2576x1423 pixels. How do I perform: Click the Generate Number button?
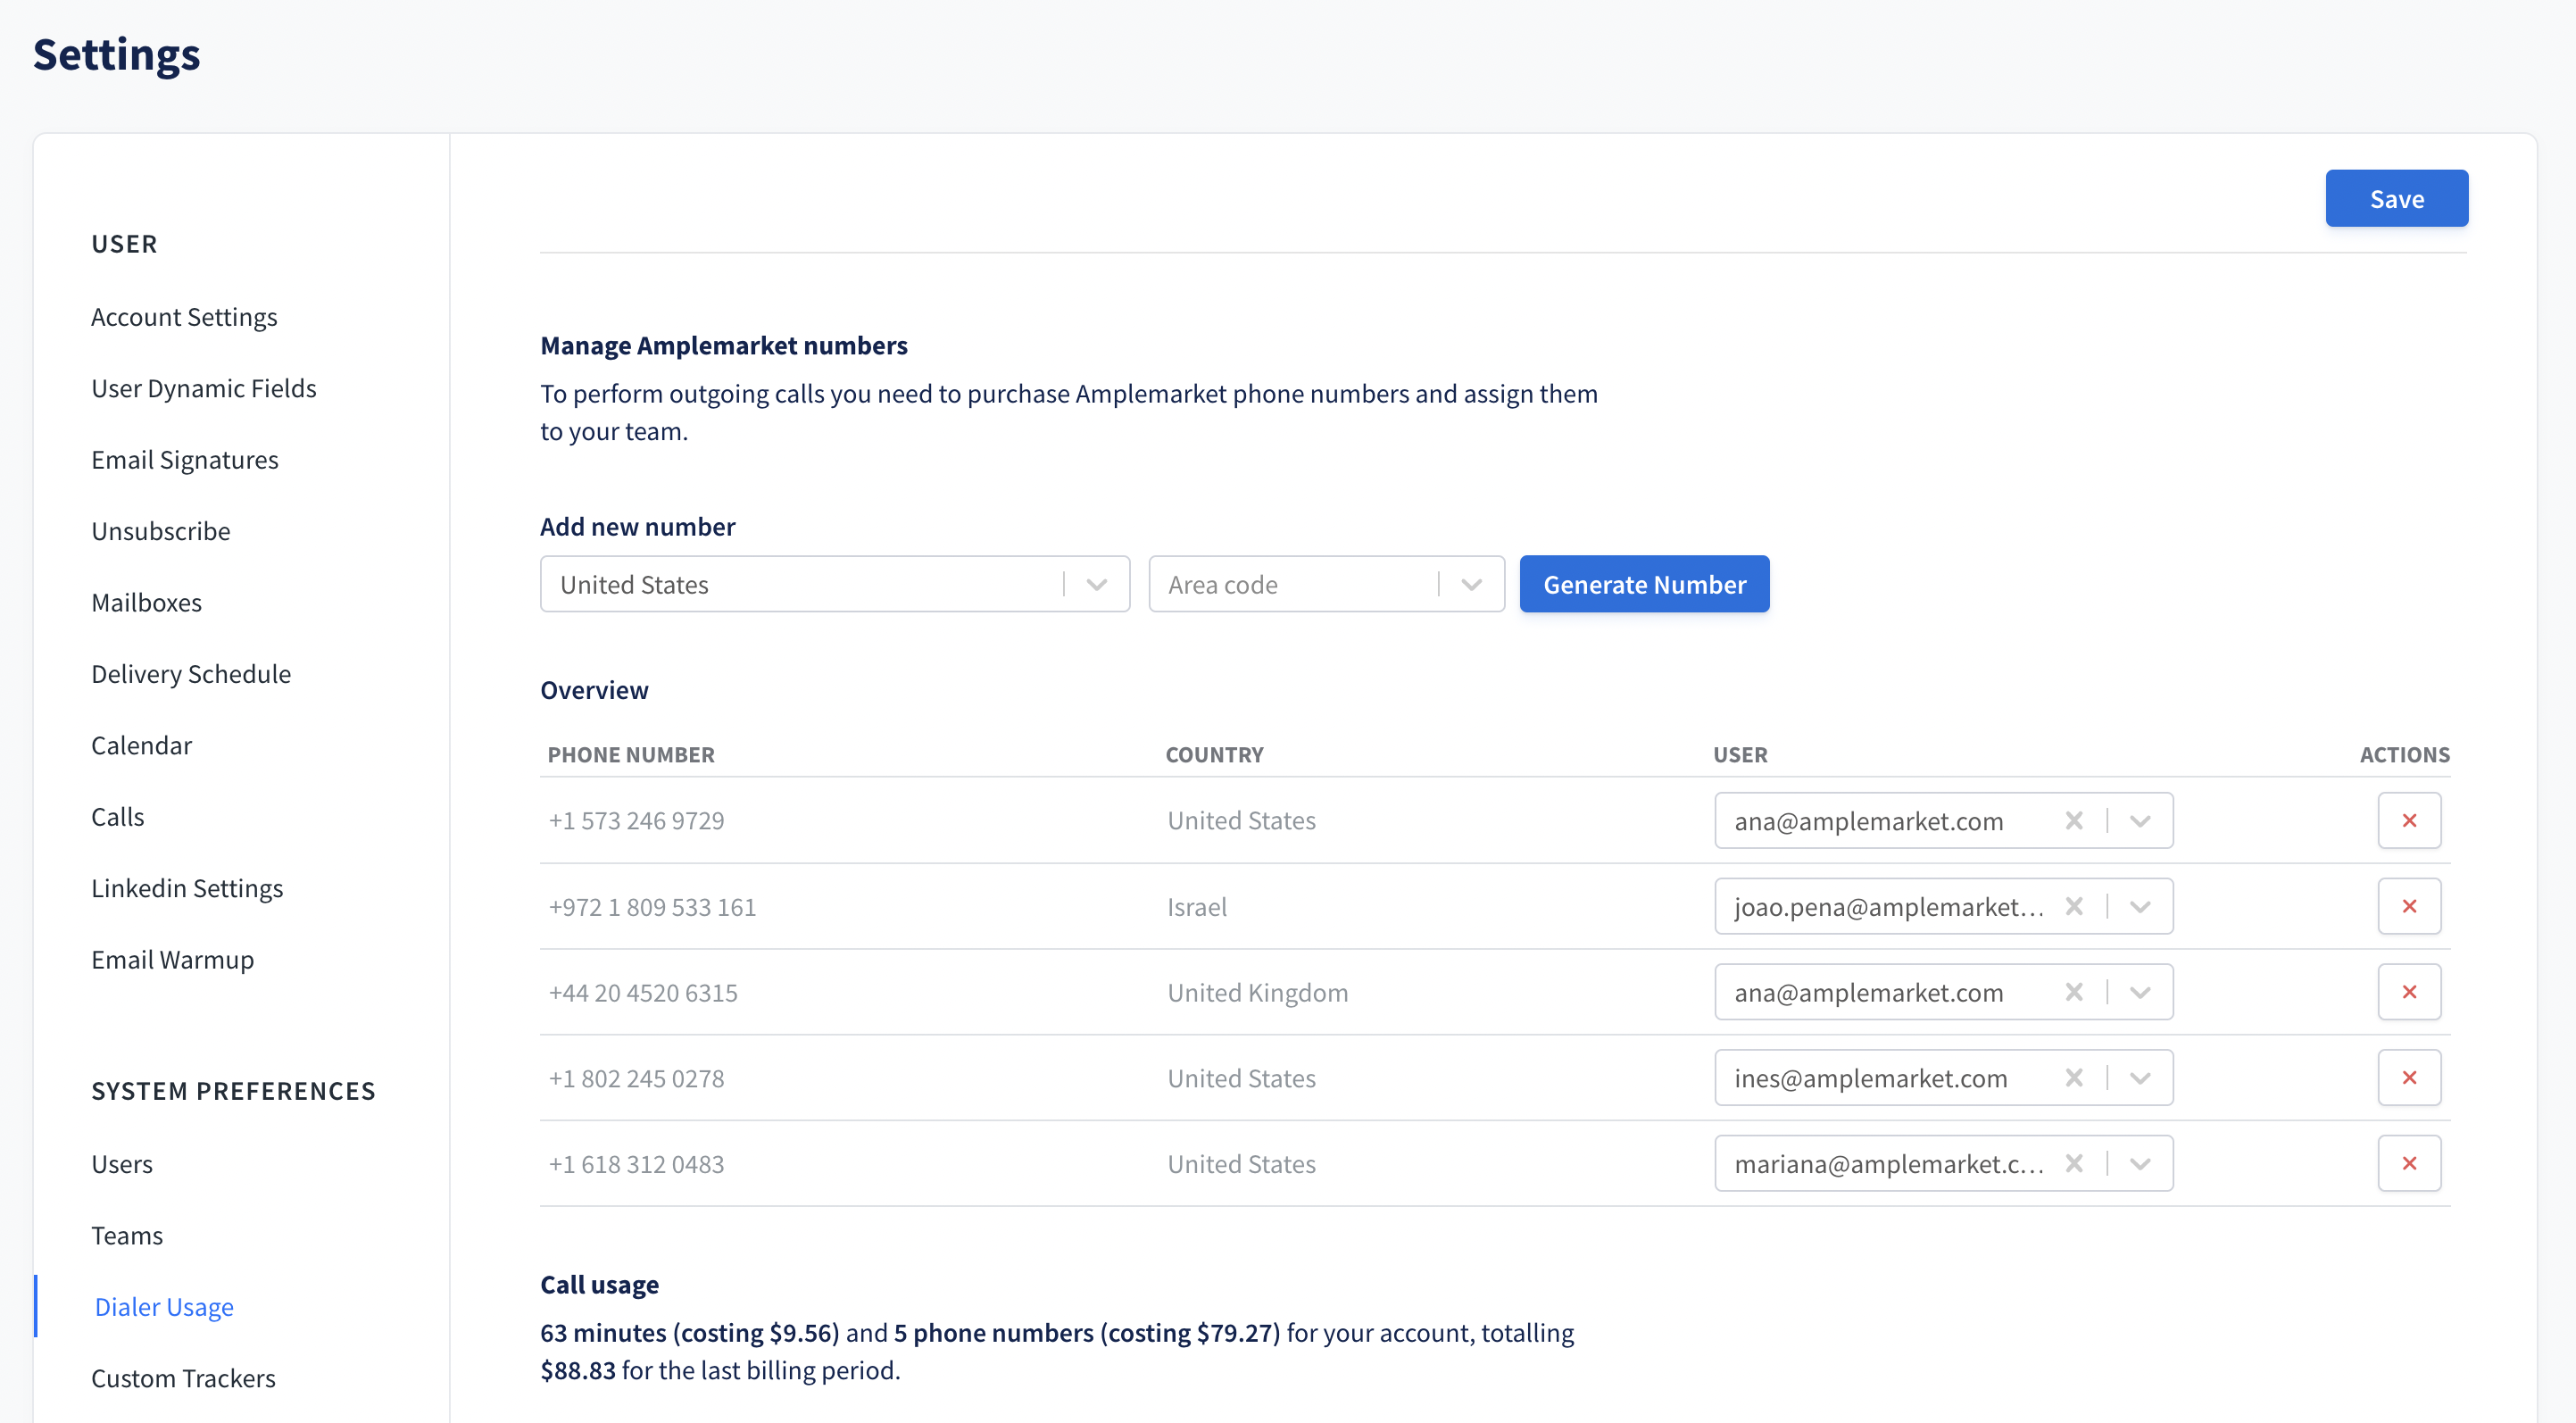pos(1644,584)
